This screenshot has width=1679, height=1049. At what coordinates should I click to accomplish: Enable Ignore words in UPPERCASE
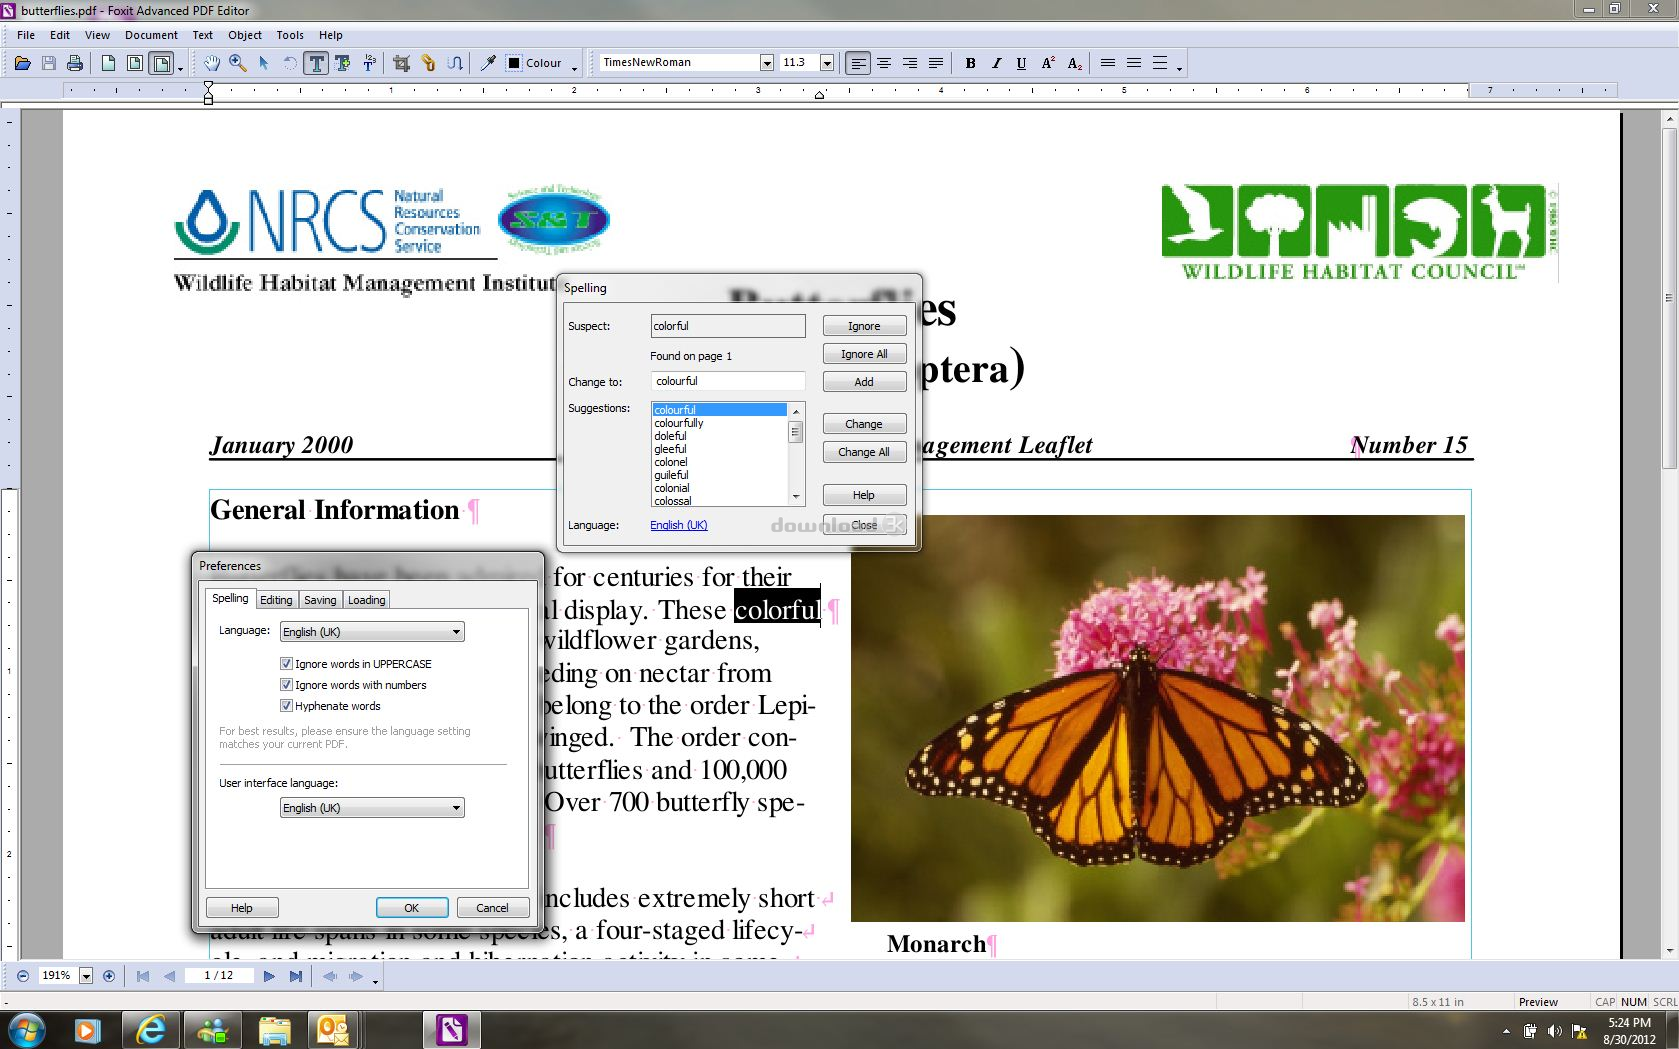pyautogui.click(x=286, y=663)
